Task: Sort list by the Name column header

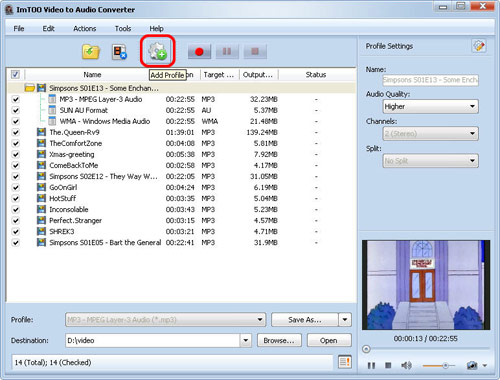Action: click(92, 75)
